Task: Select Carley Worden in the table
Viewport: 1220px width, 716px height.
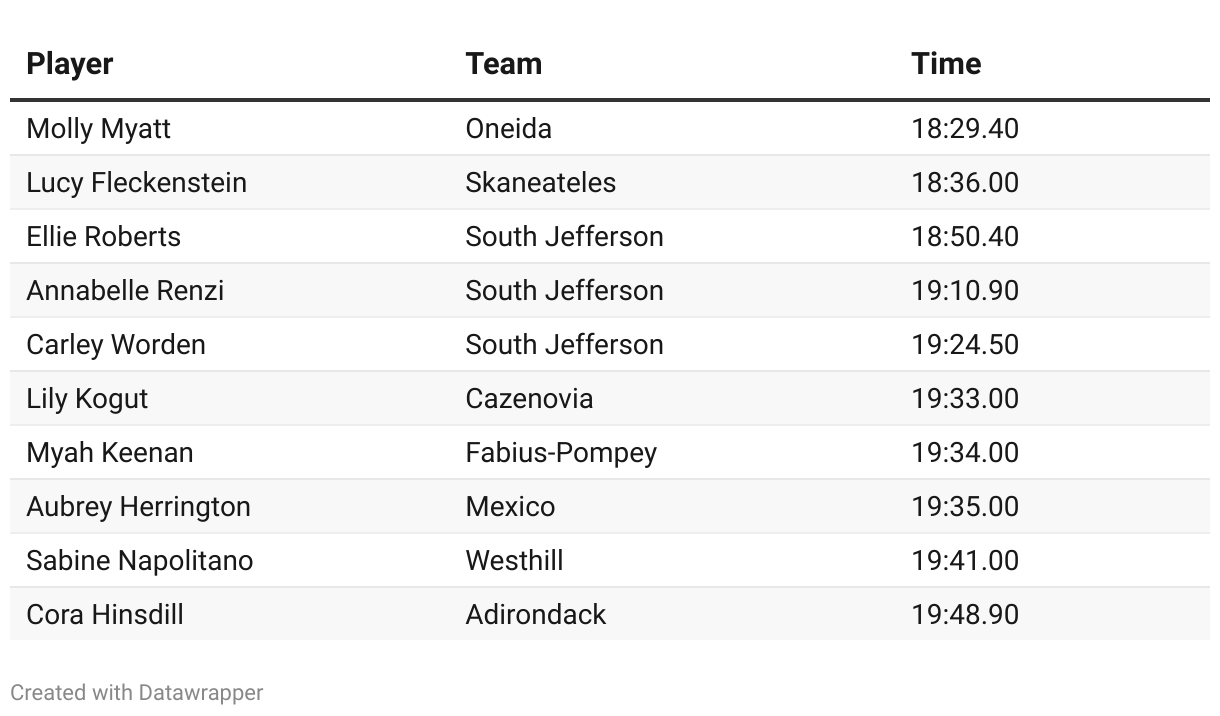Action: [116, 345]
